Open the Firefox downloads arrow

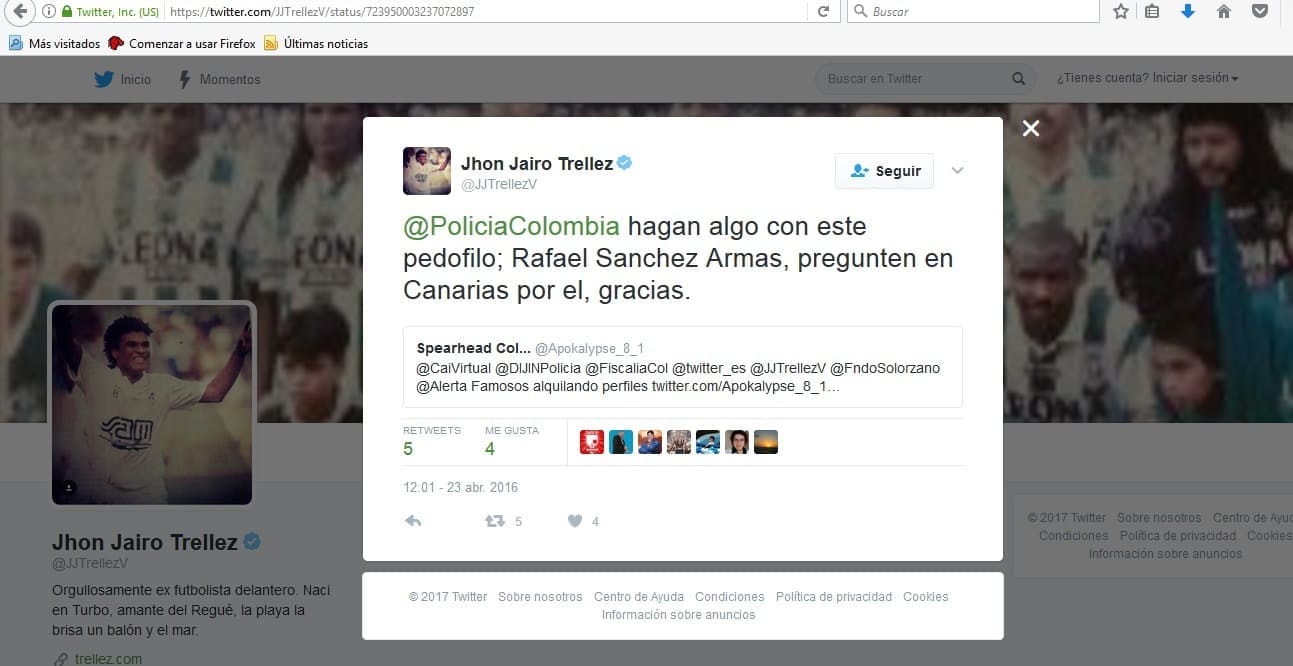1188,12
